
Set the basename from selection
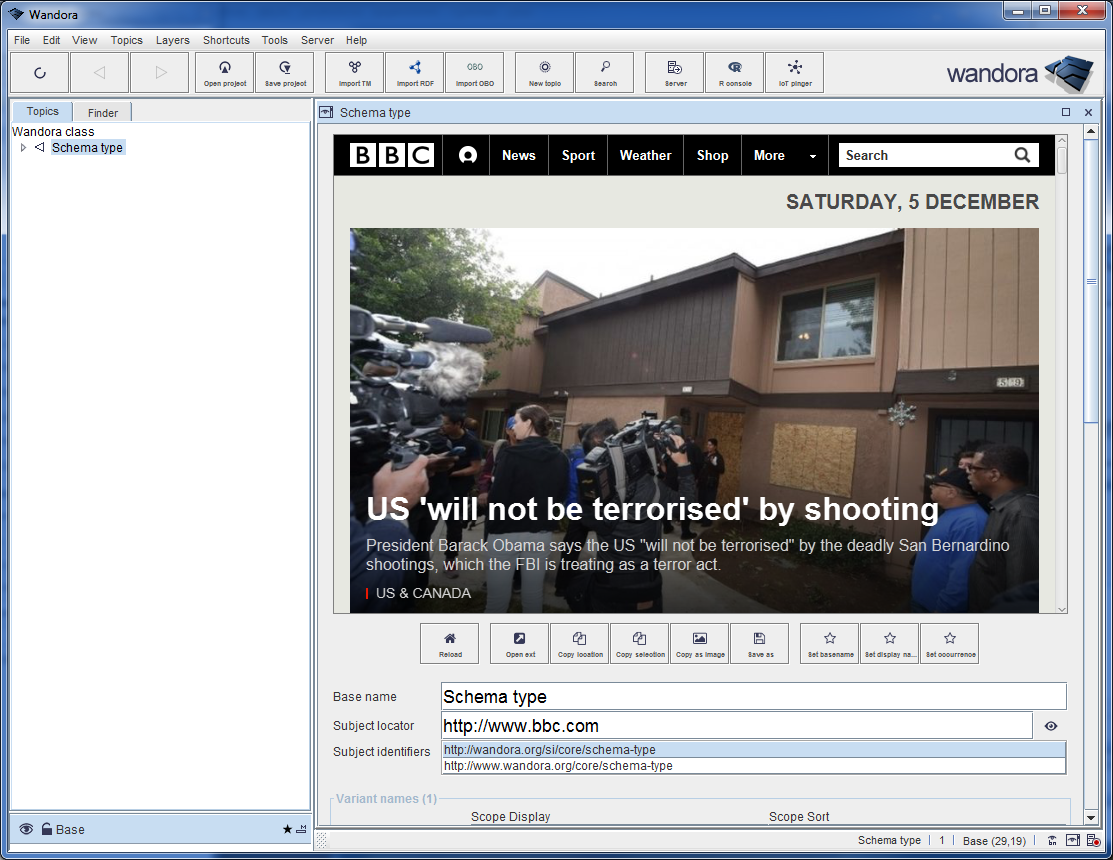829,643
